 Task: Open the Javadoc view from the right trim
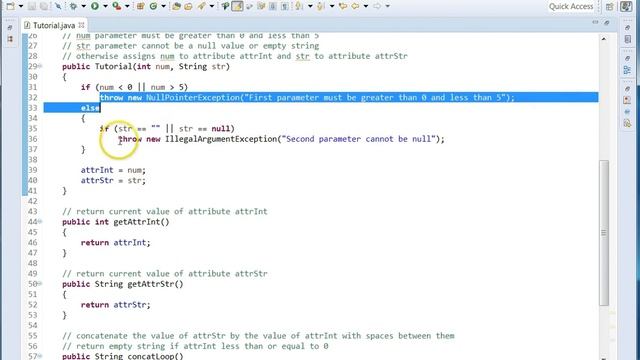(627, 111)
